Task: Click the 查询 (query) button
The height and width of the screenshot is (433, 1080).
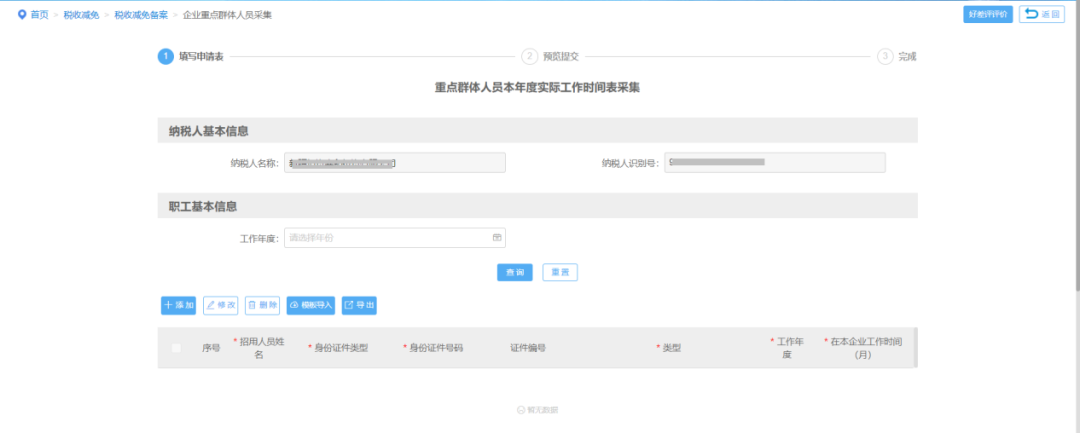Action: tap(514, 272)
